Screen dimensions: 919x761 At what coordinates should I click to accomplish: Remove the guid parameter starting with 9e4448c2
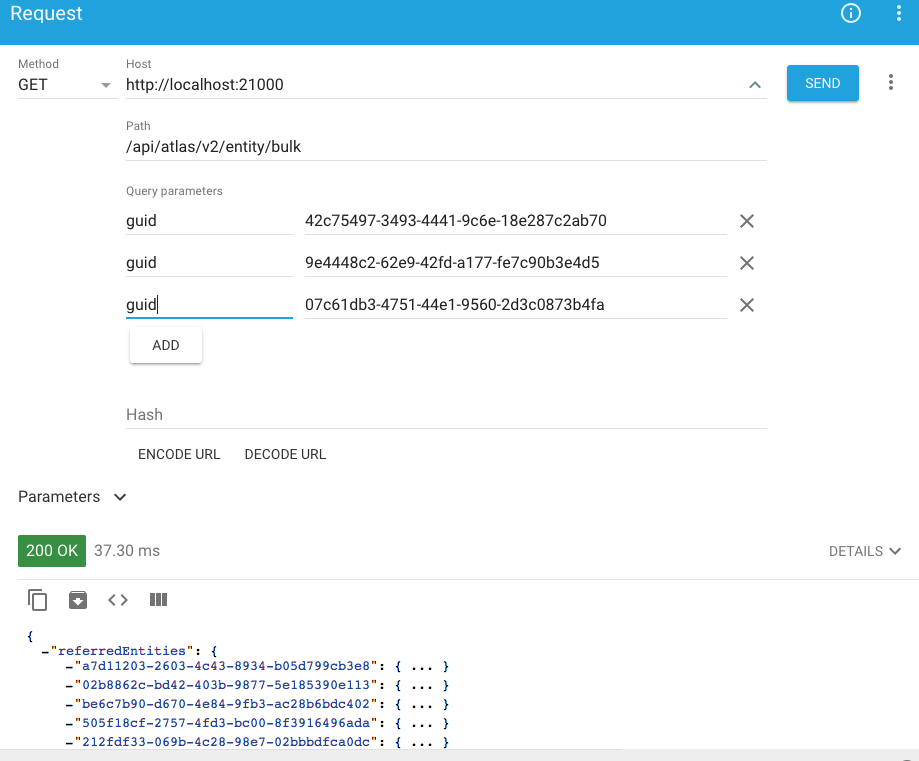pyautogui.click(x=746, y=263)
